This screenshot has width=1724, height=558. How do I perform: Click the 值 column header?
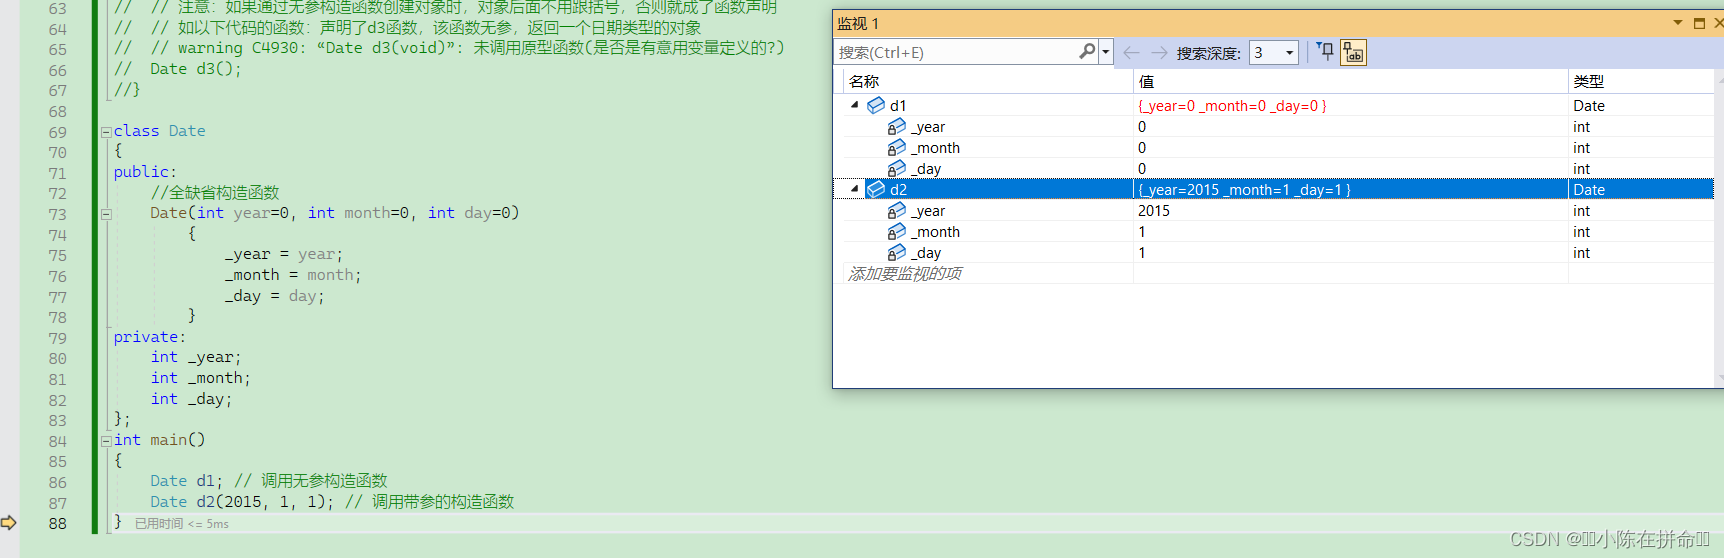click(1350, 81)
